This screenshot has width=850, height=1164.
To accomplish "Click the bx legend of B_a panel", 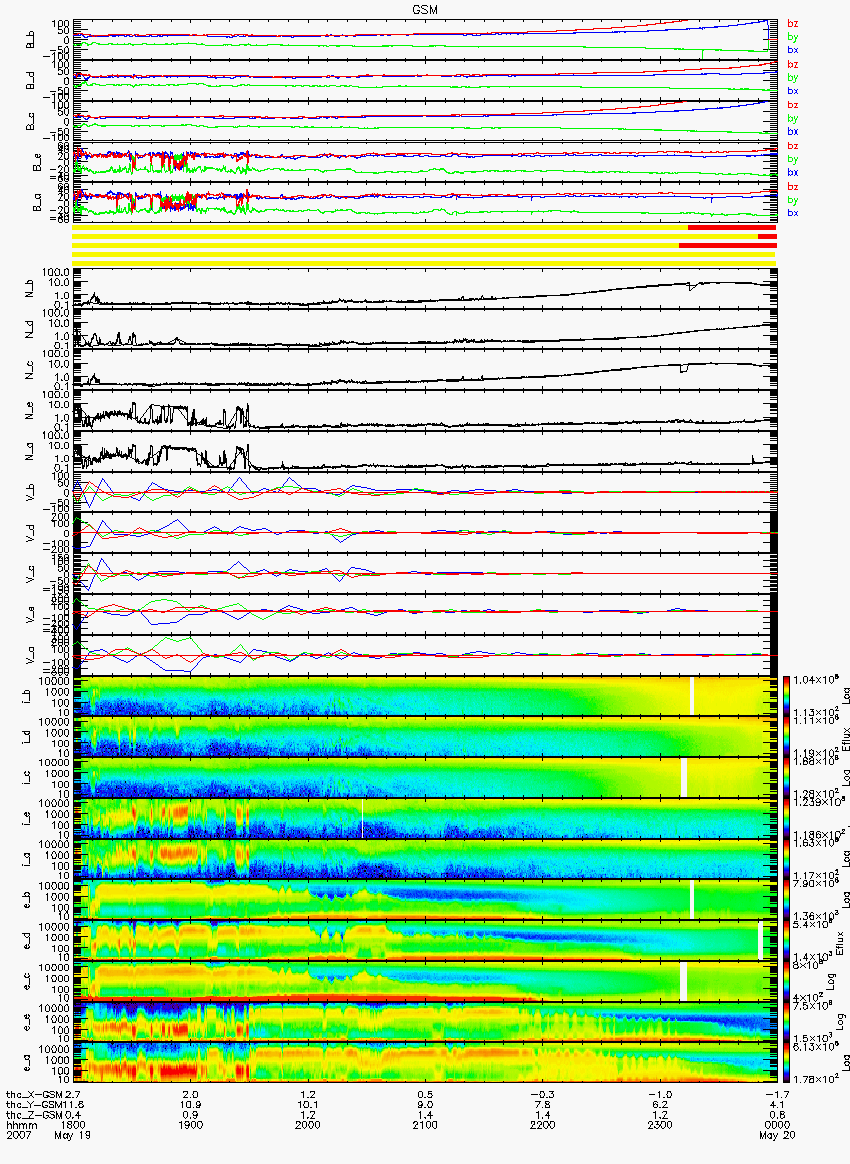I will tap(792, 213).
